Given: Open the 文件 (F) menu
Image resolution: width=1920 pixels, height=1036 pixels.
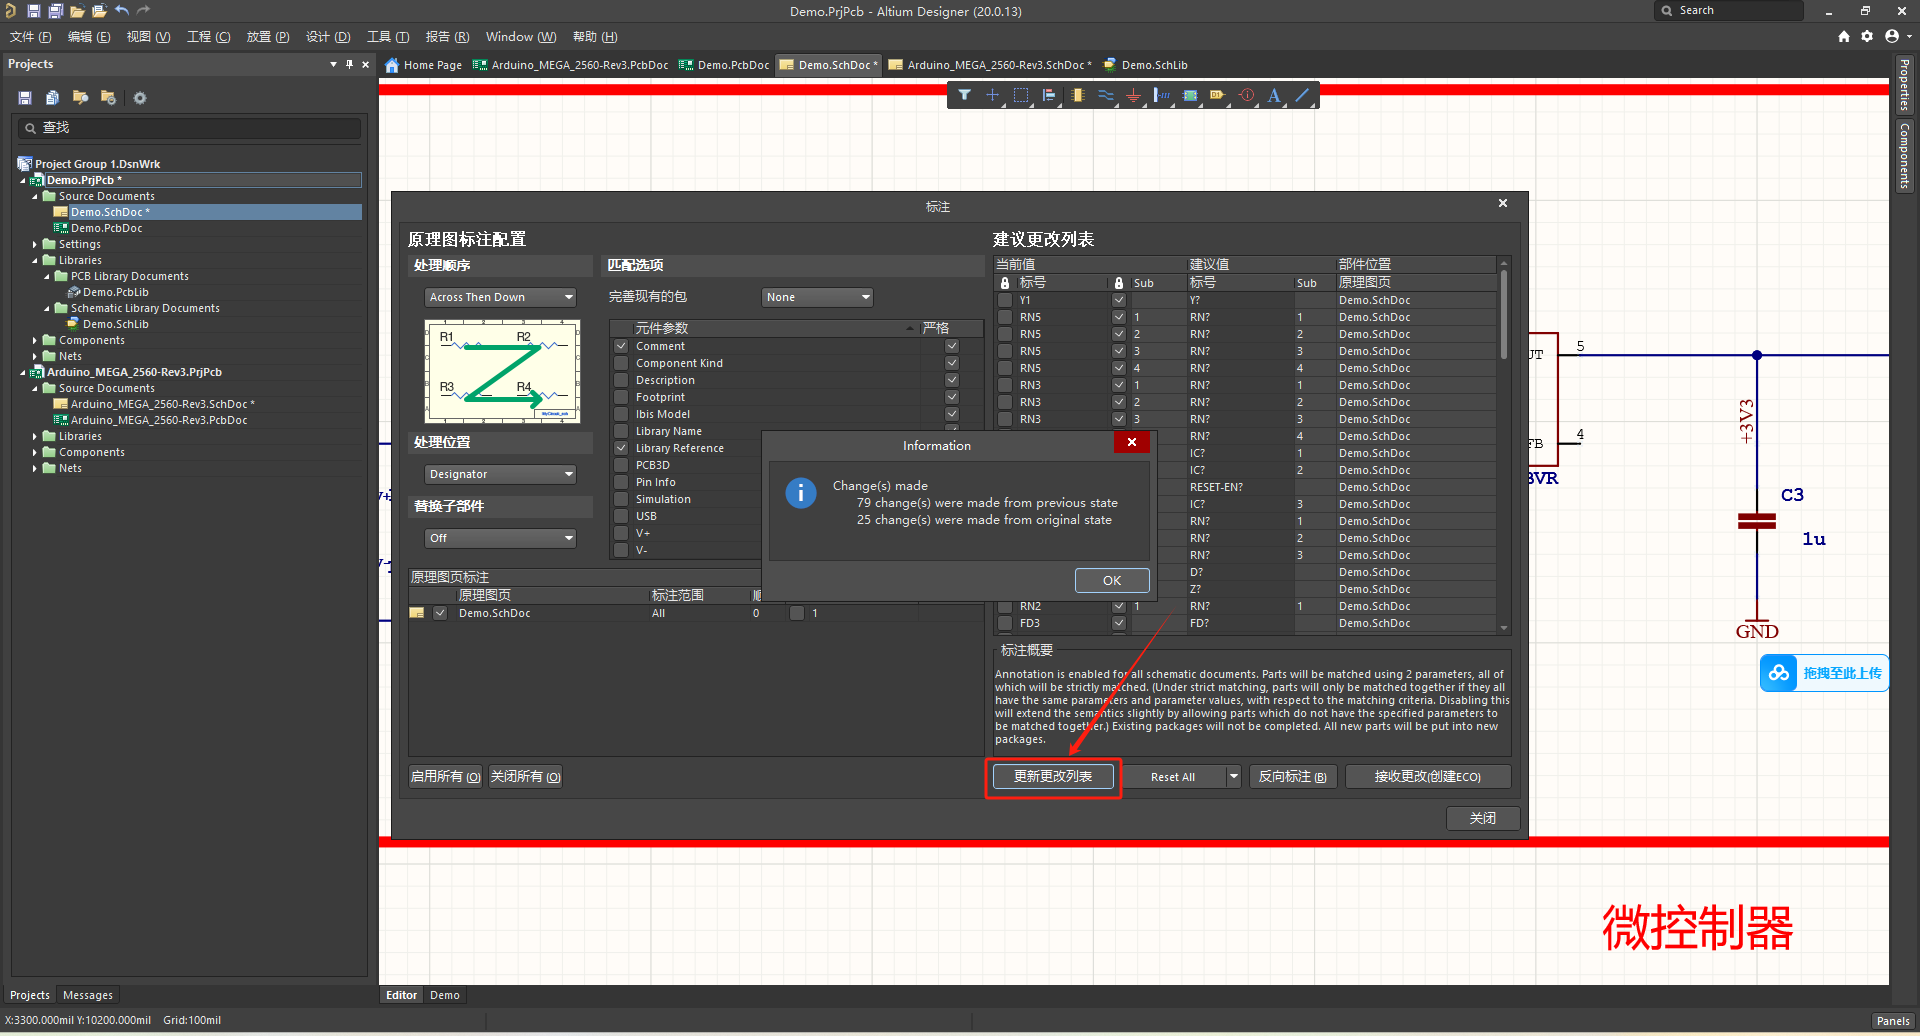Looking at the screenshot, I should pyautogui.click(x=31, y=37).
